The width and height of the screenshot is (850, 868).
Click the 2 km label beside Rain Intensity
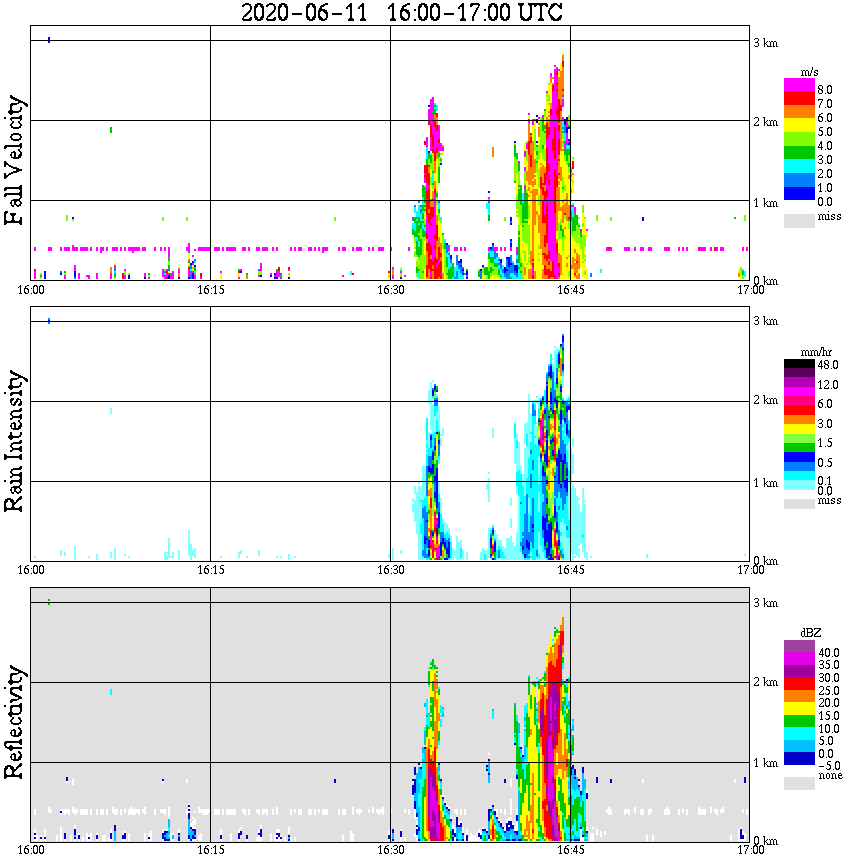pos(765,400)
